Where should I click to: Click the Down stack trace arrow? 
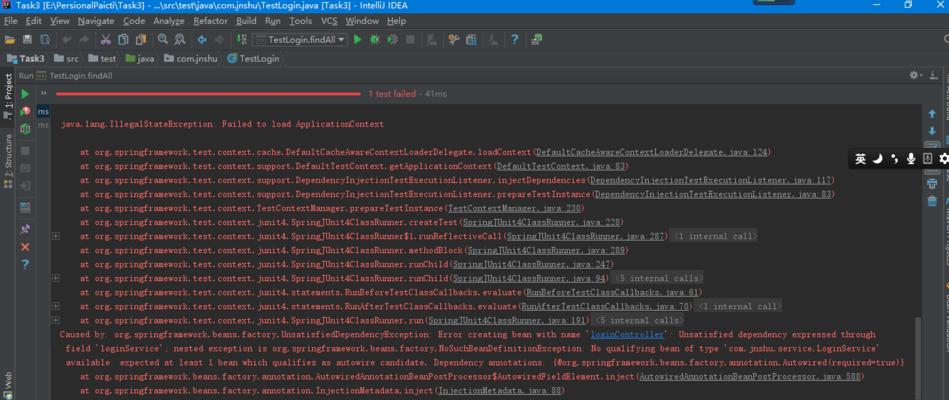click(x=932, y=131)
